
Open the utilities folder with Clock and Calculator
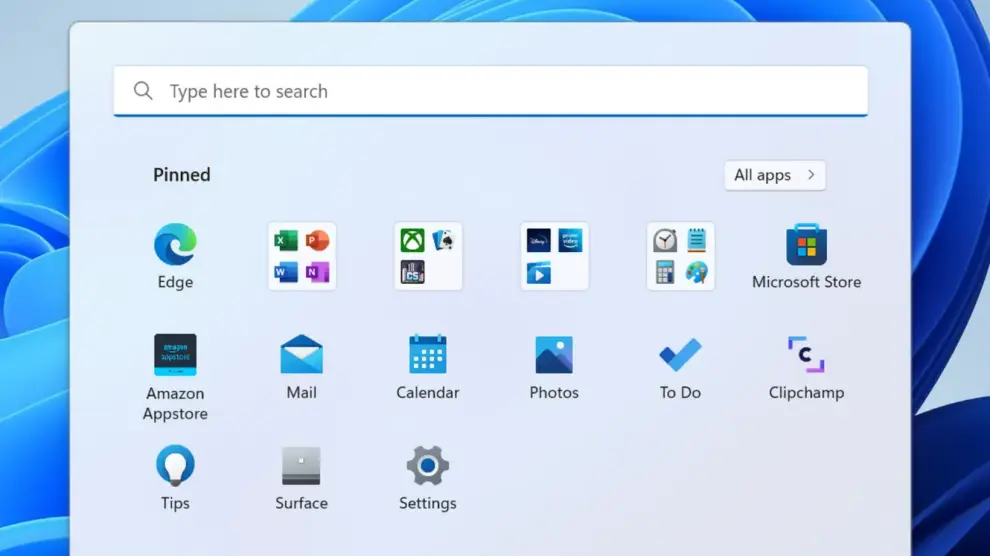(x=680, y=256)
